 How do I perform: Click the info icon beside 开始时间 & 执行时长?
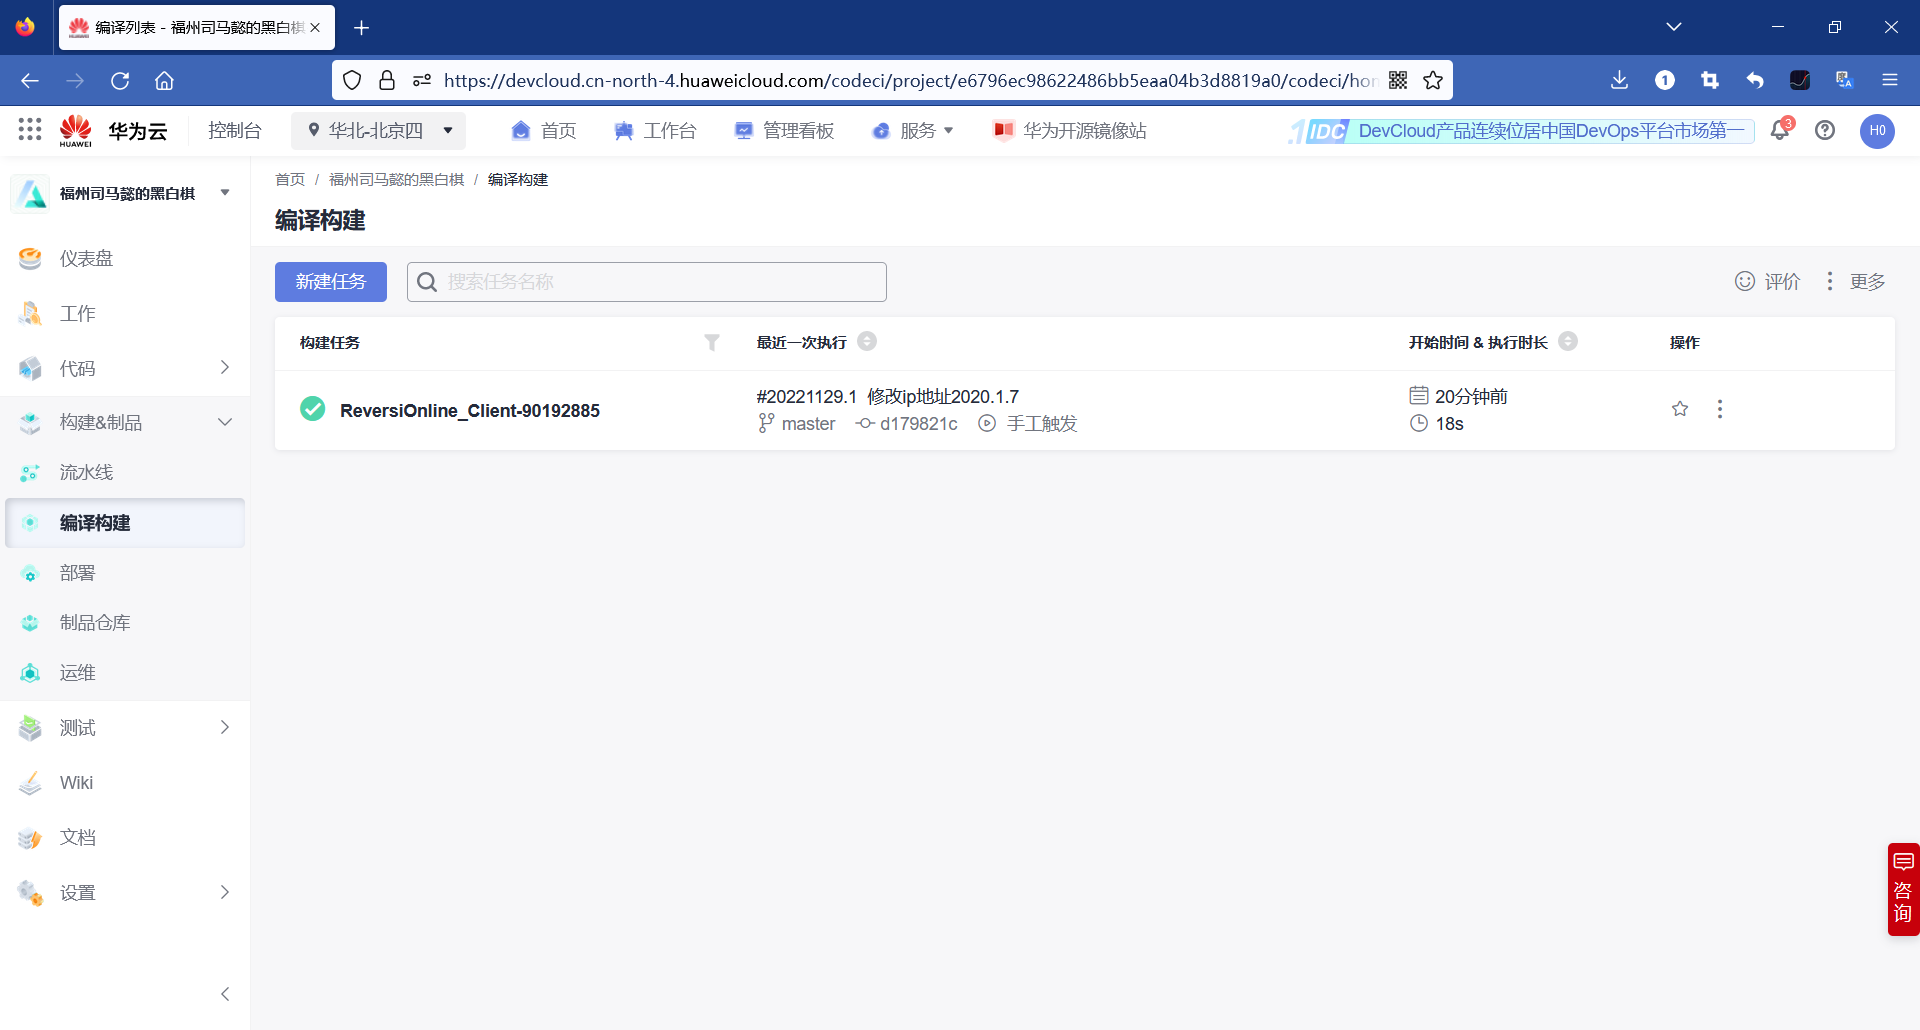1569,341
